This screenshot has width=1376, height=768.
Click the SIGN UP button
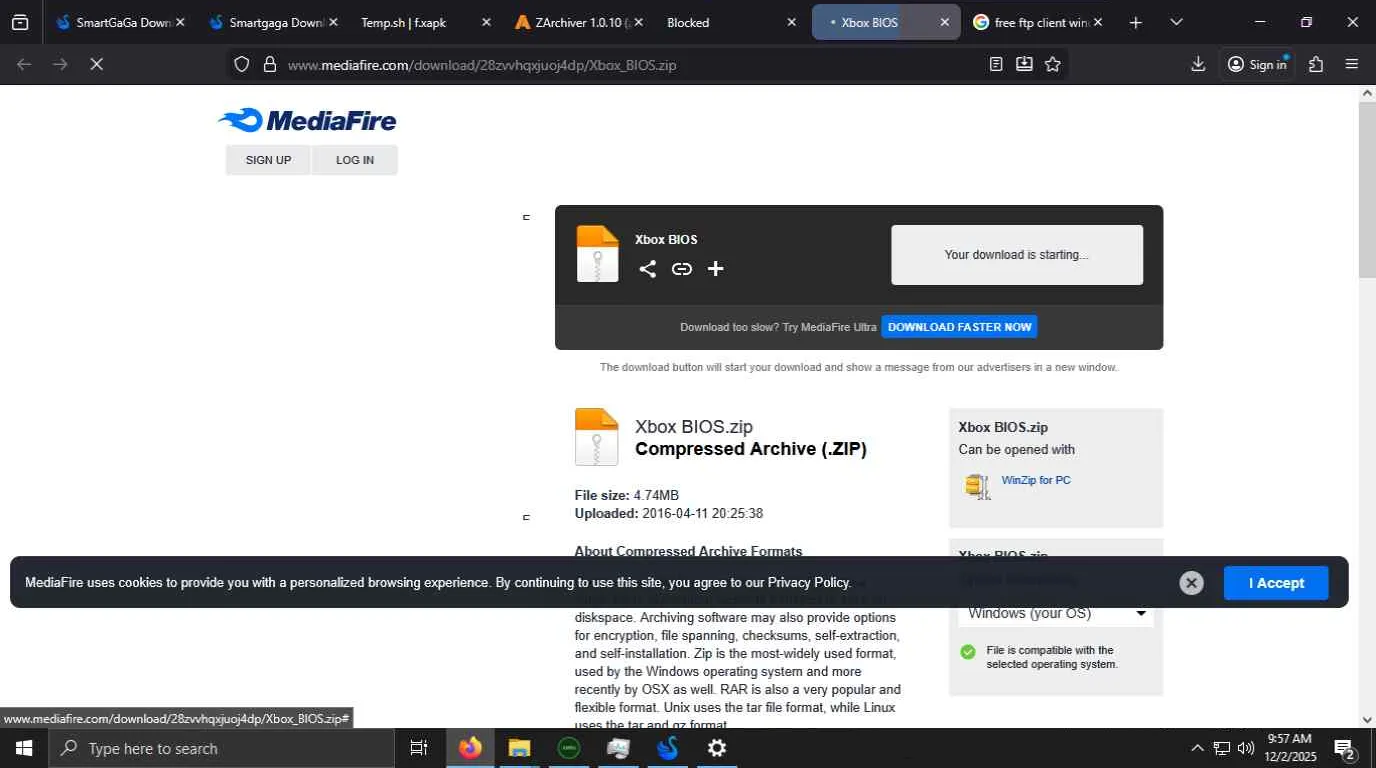(x=268, y=160)
